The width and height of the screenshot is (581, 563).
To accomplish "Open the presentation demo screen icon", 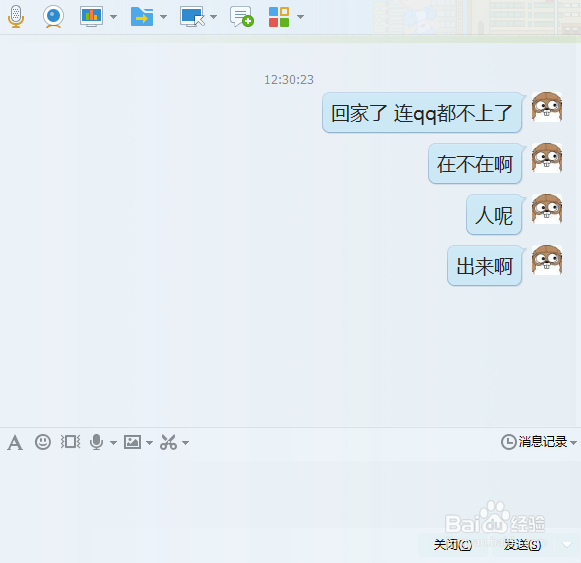I will point(91,17).
